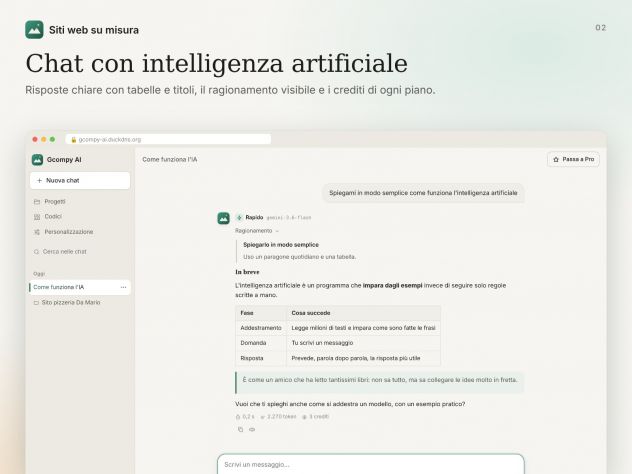Click the copy icon under the response

[241, 430]
